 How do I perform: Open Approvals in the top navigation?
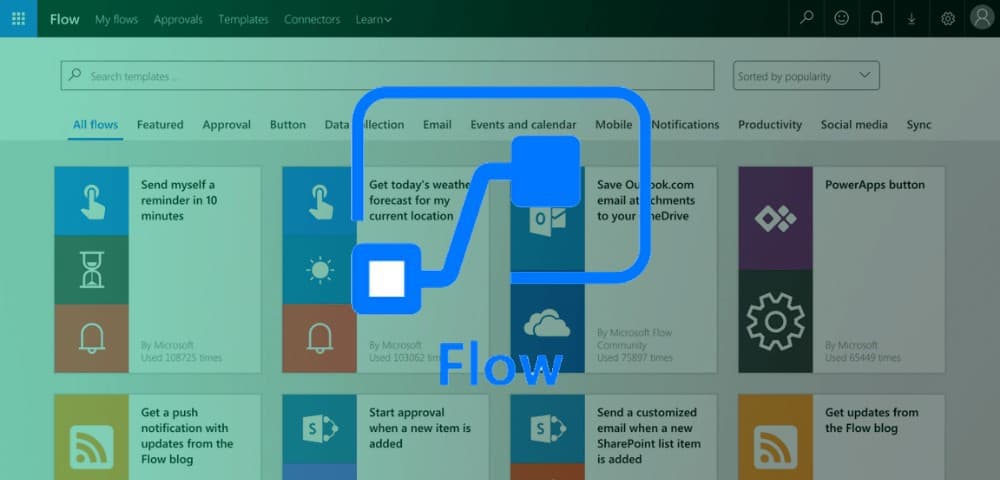point(178,19)
